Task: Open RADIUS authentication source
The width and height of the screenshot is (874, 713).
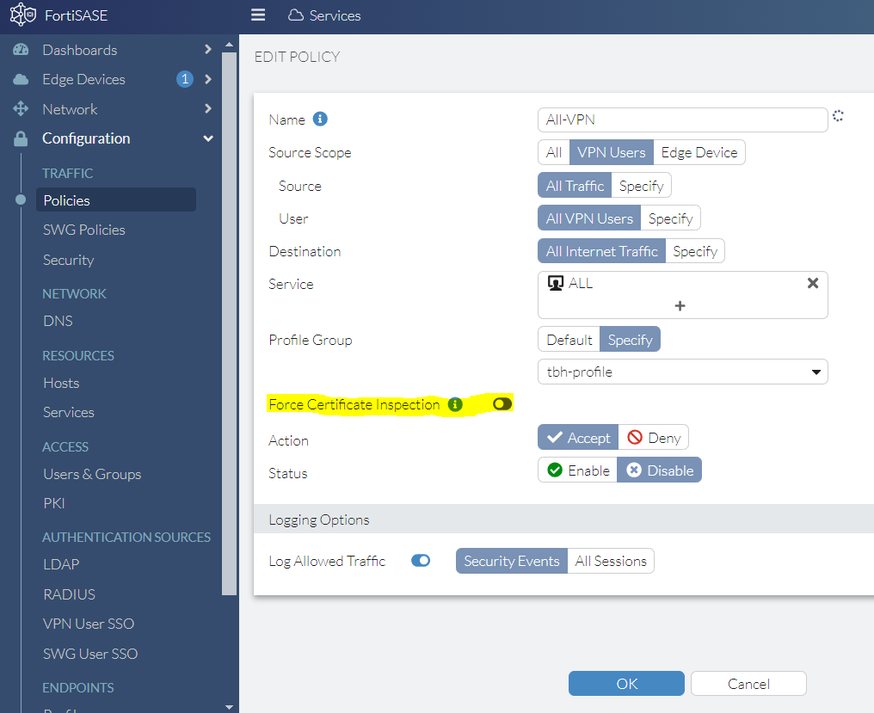Action: pyautogui.click(x=69, y=594)
